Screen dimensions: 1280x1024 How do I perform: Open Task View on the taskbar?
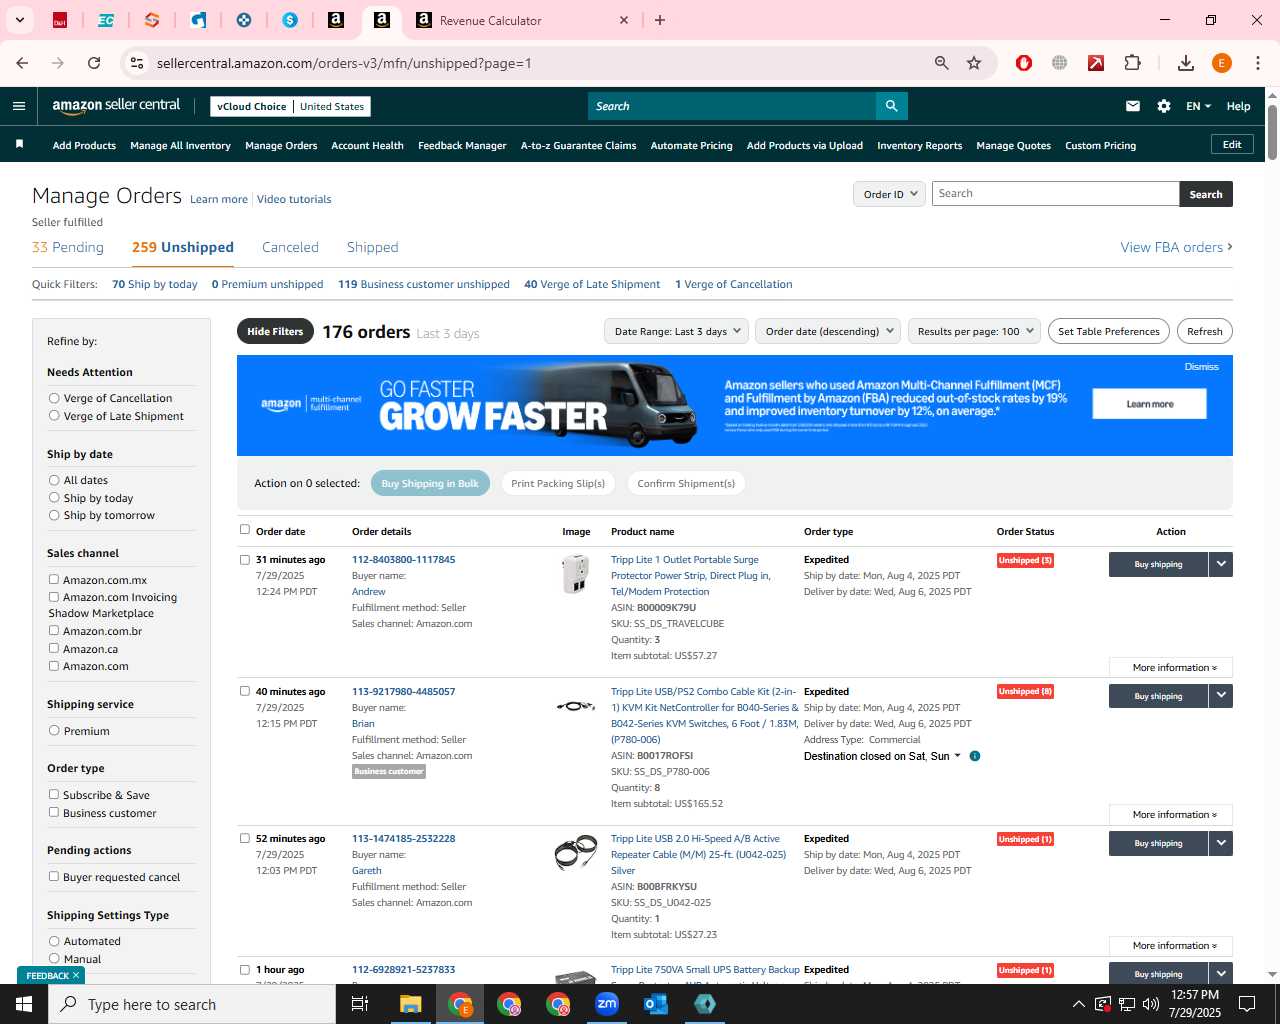tap(360, 1004)
